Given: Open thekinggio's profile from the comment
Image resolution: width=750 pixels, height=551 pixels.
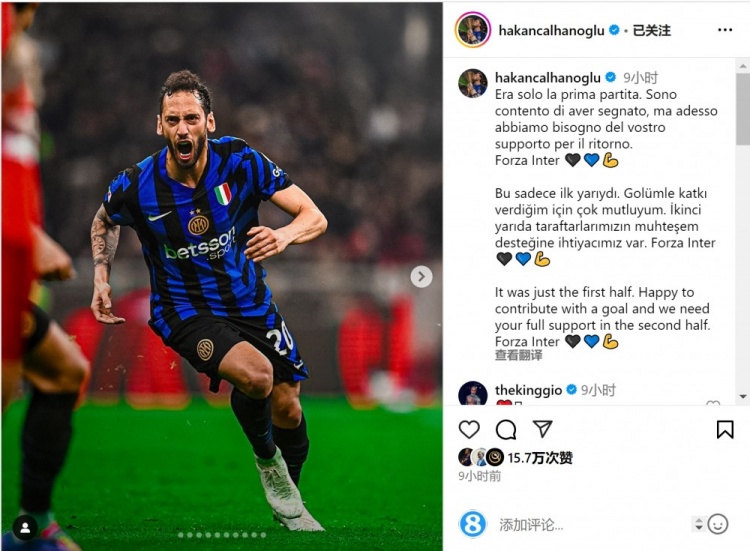Looking at the screenshot, I should (528, 390).
